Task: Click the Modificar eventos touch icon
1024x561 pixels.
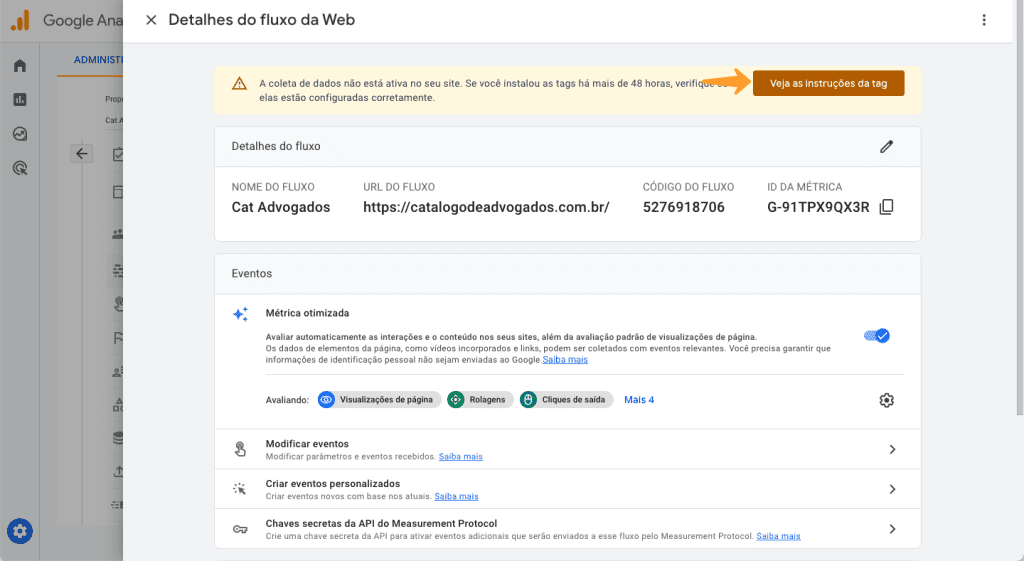Action: click(240, 449)
